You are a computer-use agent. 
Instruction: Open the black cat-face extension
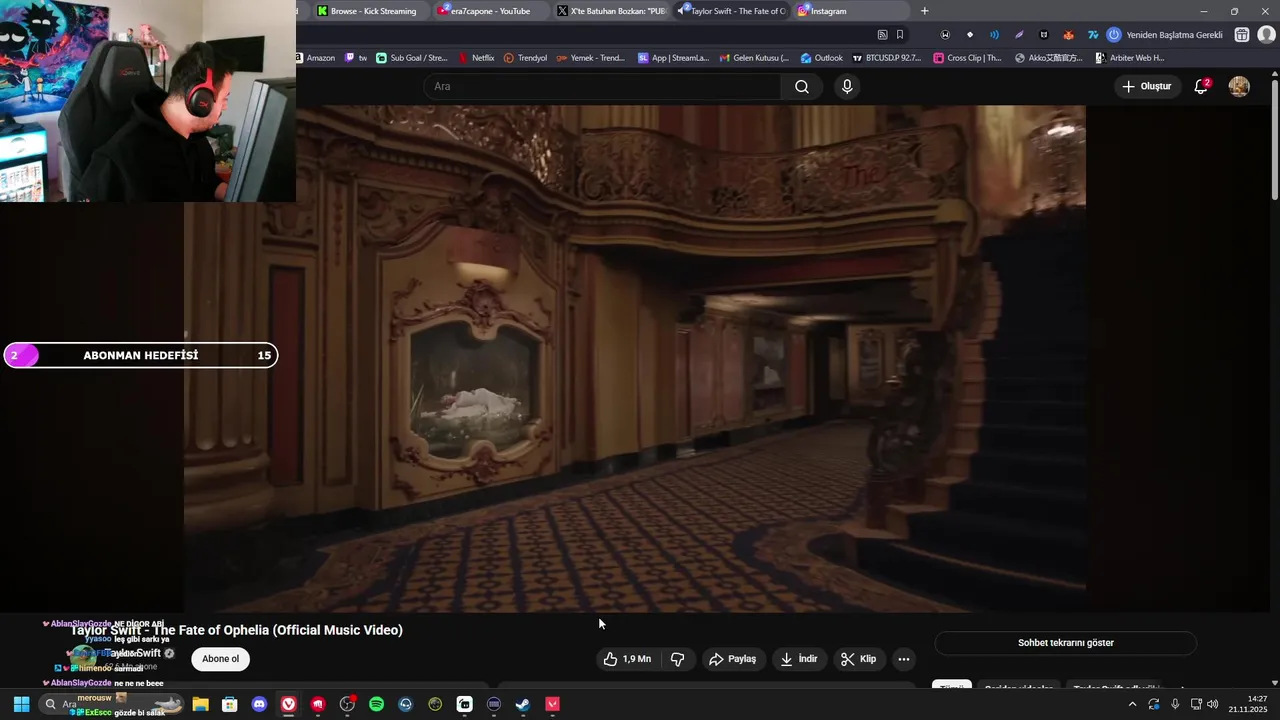click(1044, 34)
